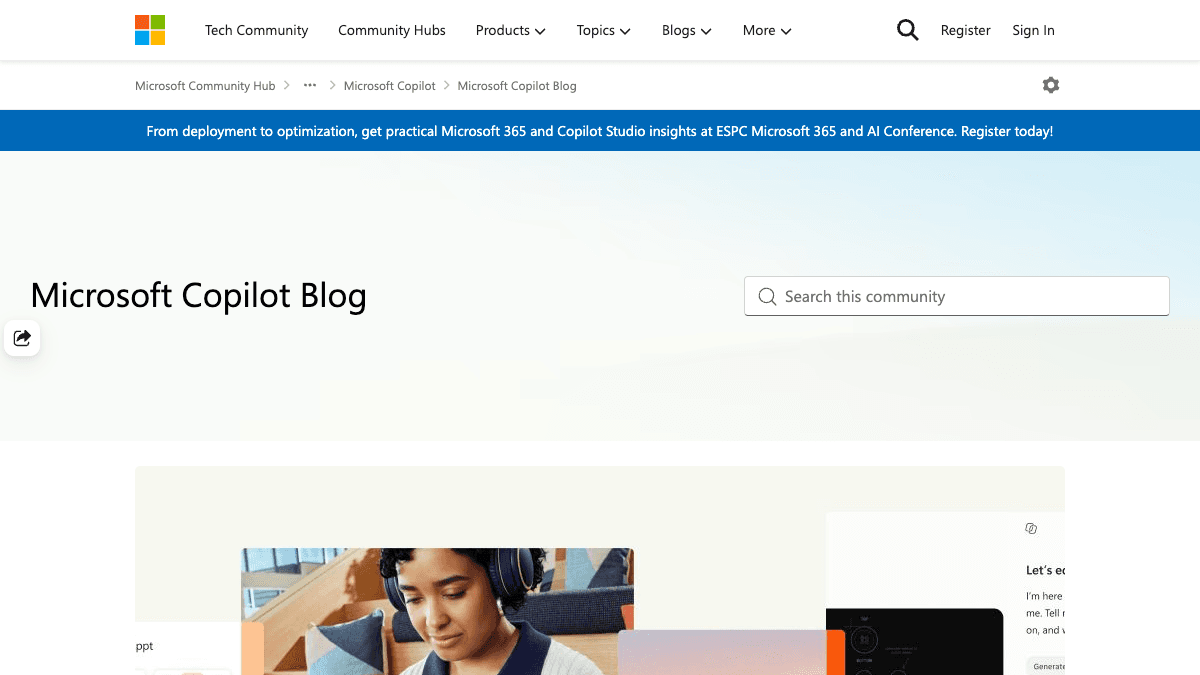Click Sign In
This screenshot has height=675, width=1200.
coord(1033,30)
